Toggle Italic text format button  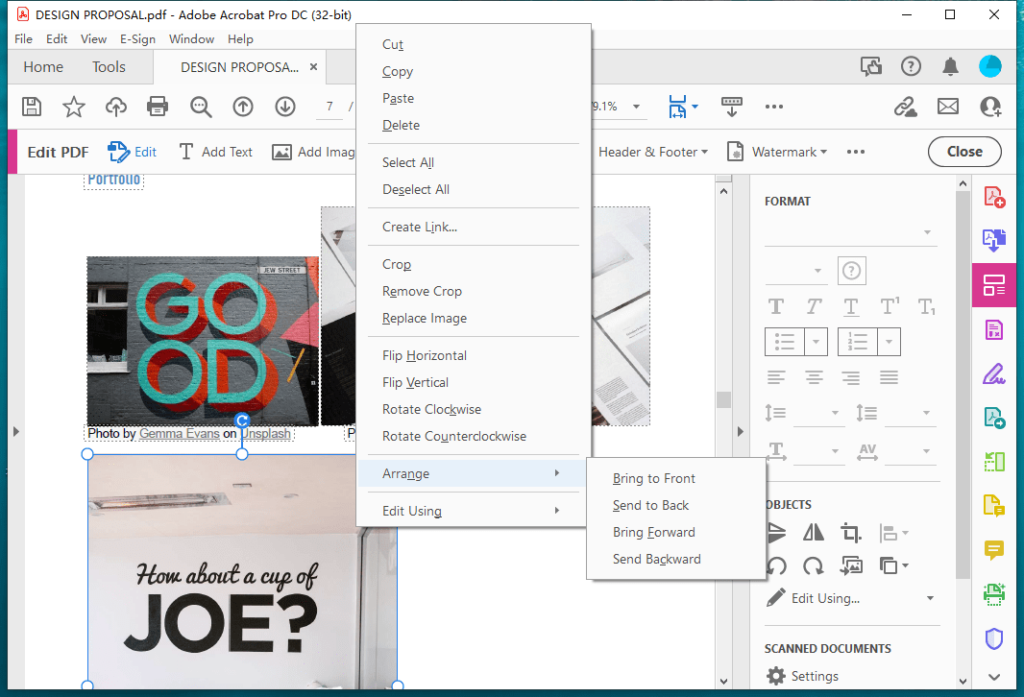tap(813, 306)
